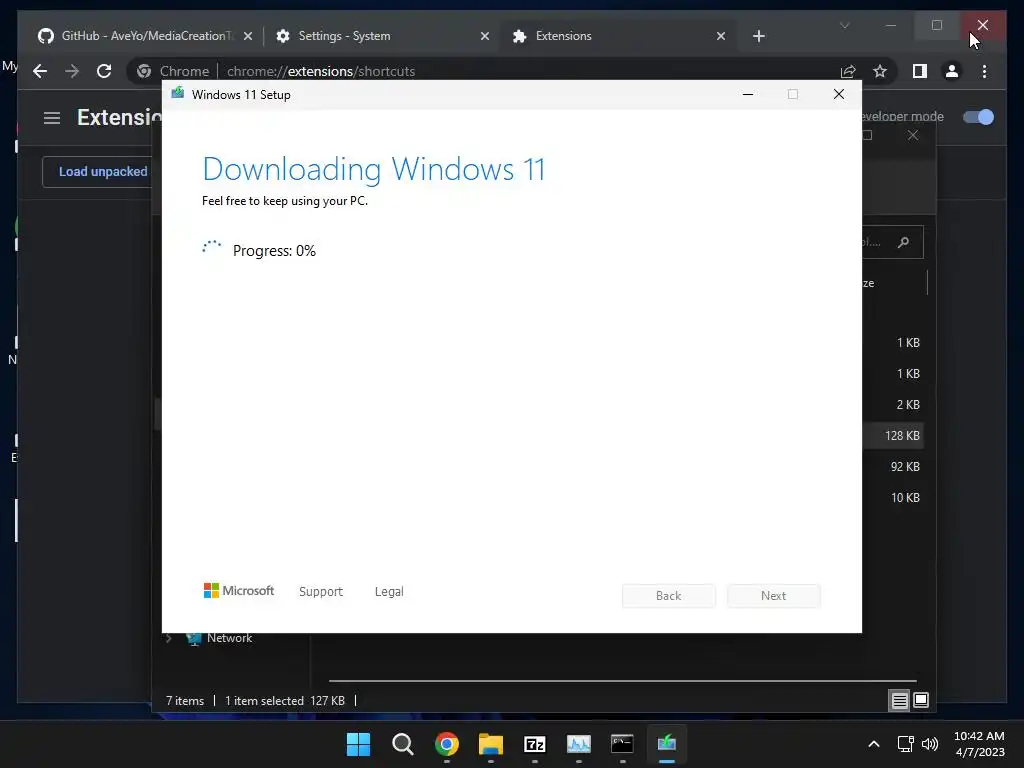This screenshot has width=1024, height=768.
Task: Close the GitHub tab
Action: click(x=248, y=36)
